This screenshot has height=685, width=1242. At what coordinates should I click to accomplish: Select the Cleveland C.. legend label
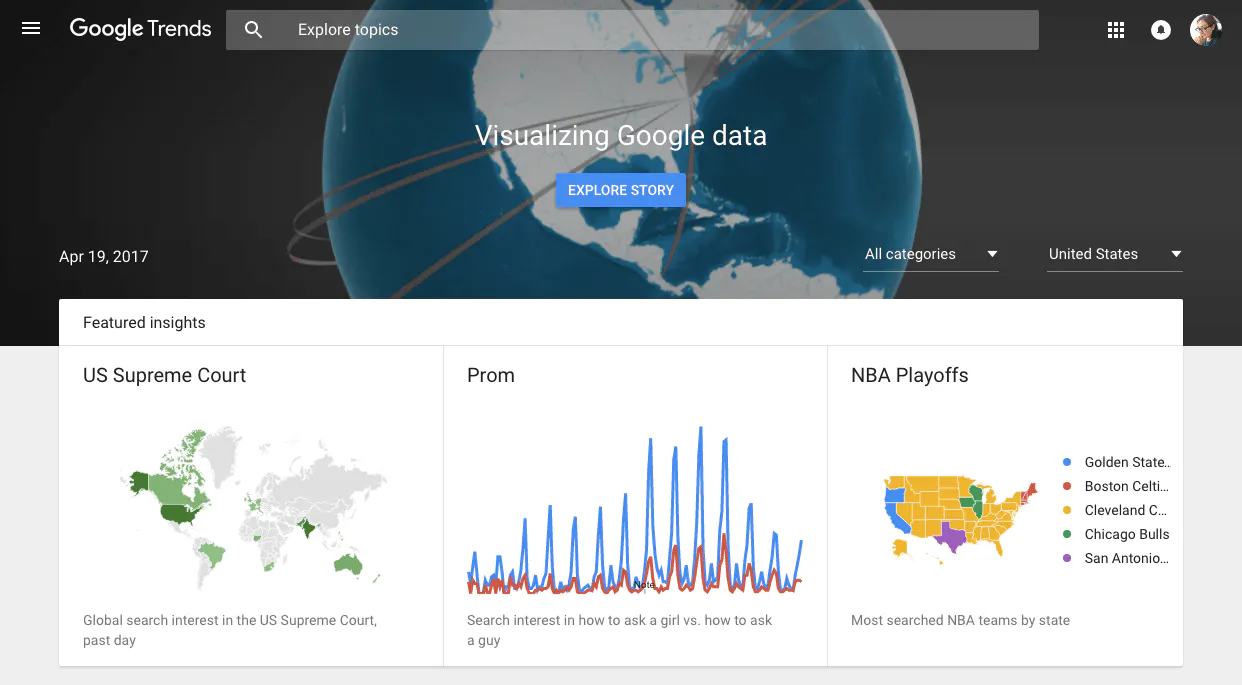[x=1127, y=510]
